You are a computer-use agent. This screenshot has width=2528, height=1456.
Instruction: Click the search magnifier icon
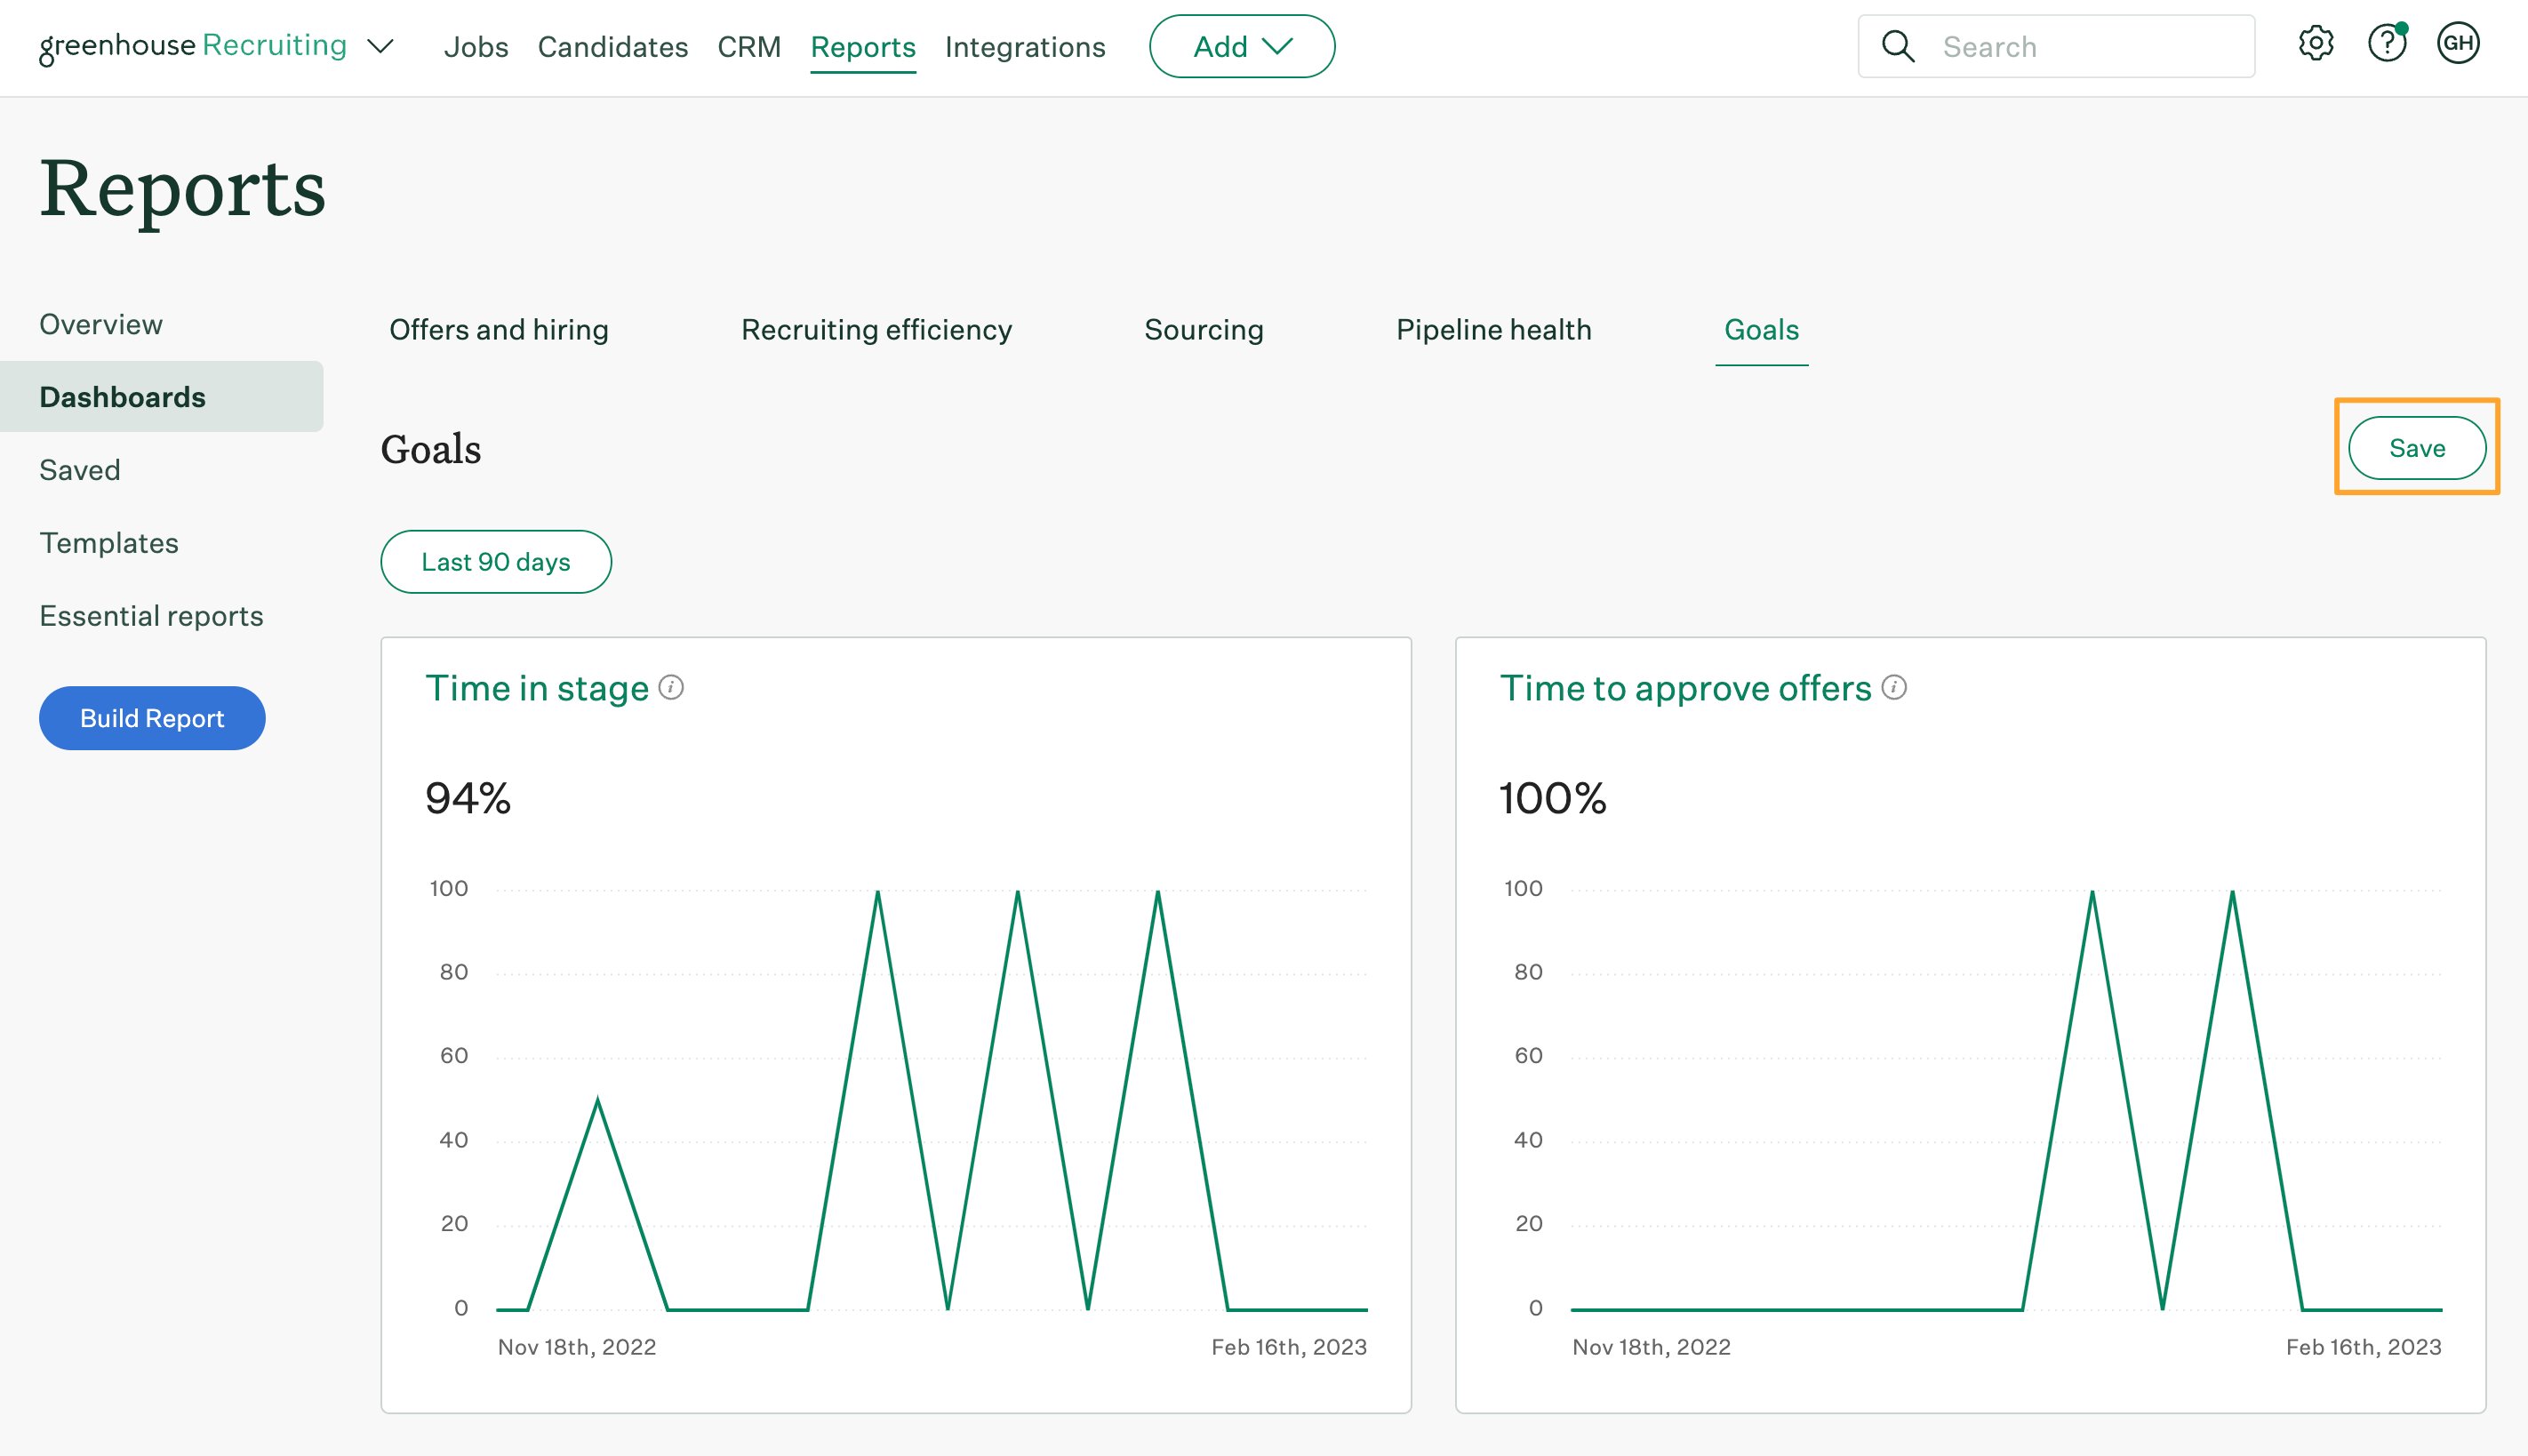click(1899, 46)
